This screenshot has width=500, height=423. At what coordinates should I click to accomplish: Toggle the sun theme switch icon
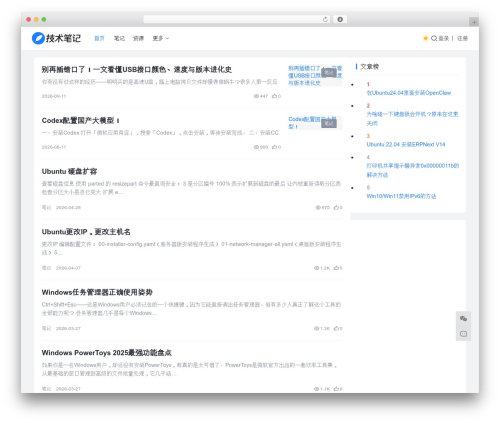click(425, 38)
